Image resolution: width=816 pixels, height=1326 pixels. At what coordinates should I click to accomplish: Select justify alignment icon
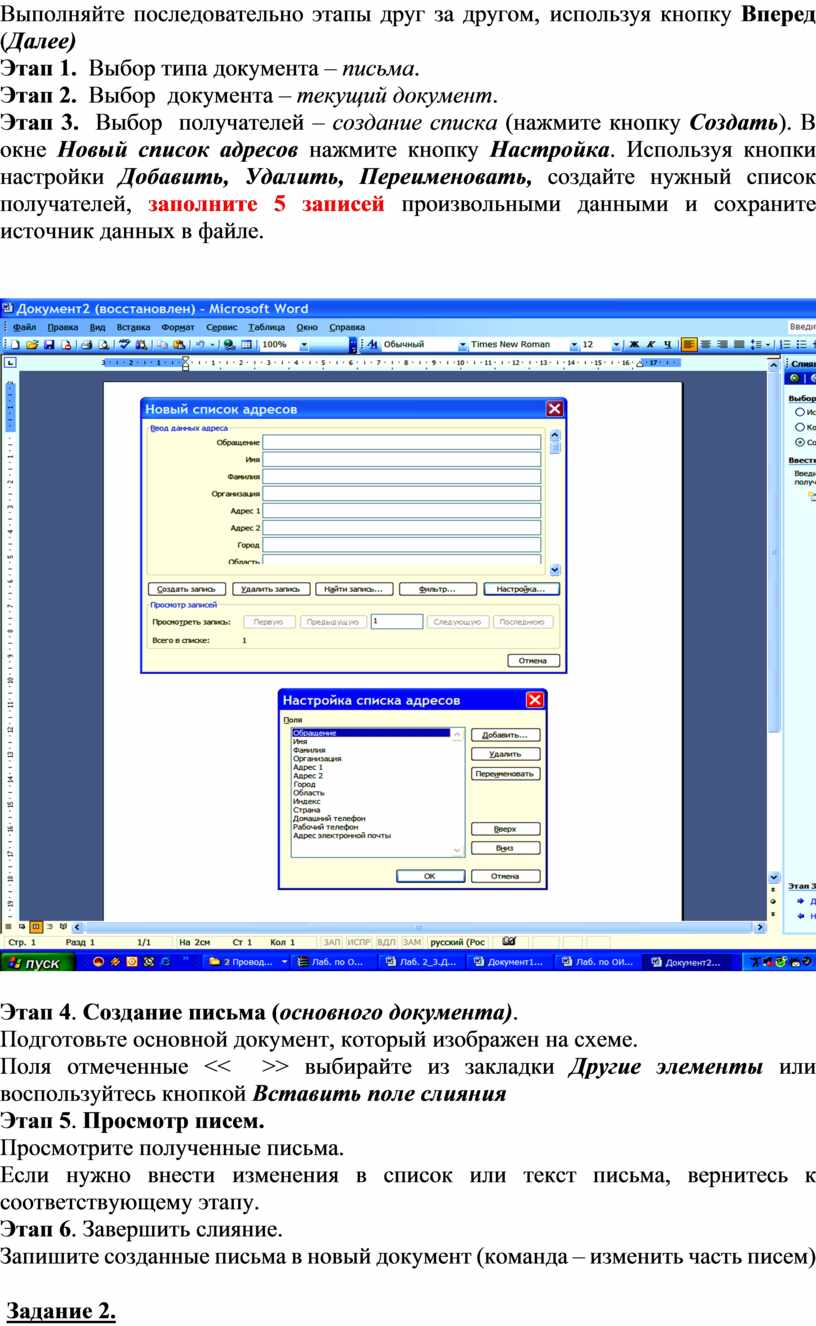pos(739,344)
